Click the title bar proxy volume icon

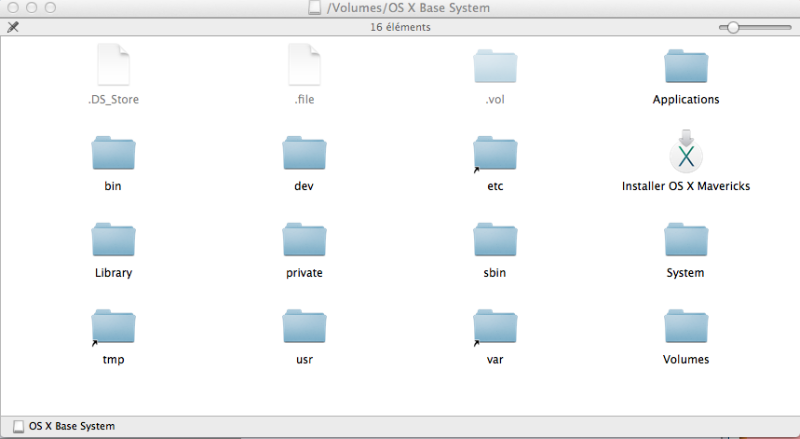tap(316, 9)
